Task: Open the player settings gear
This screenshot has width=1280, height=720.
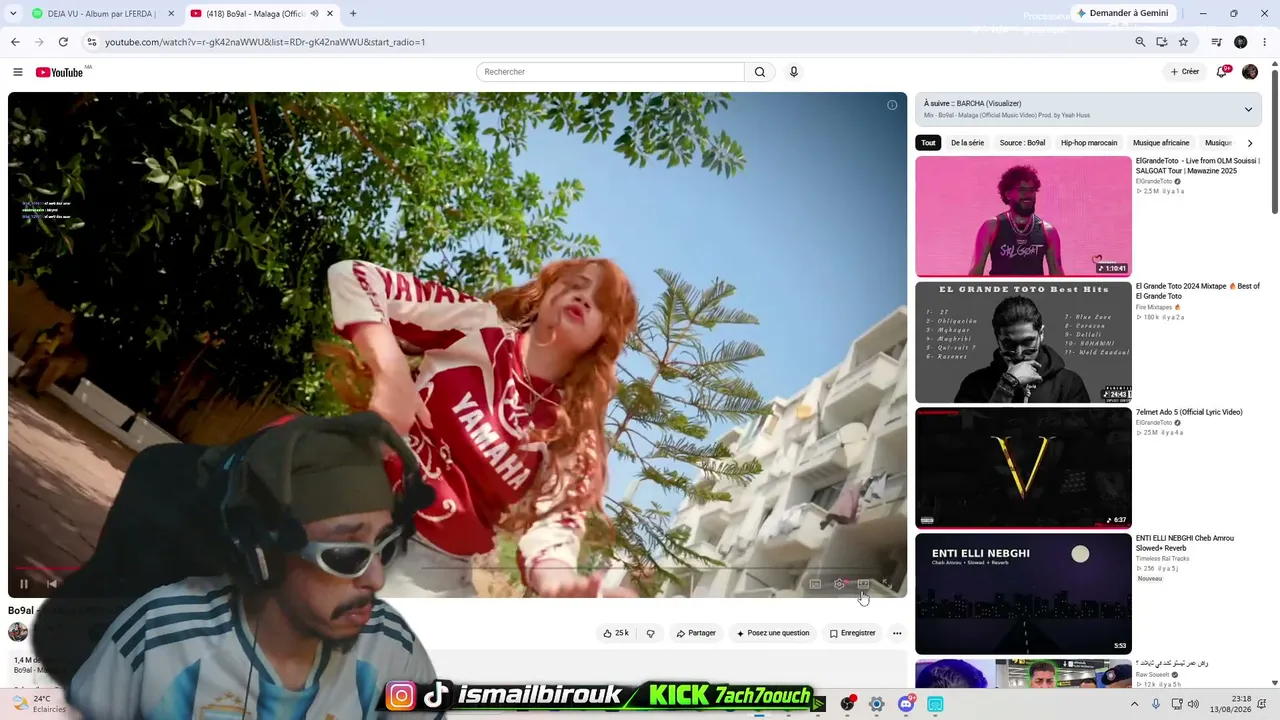Action: [839, 584]
